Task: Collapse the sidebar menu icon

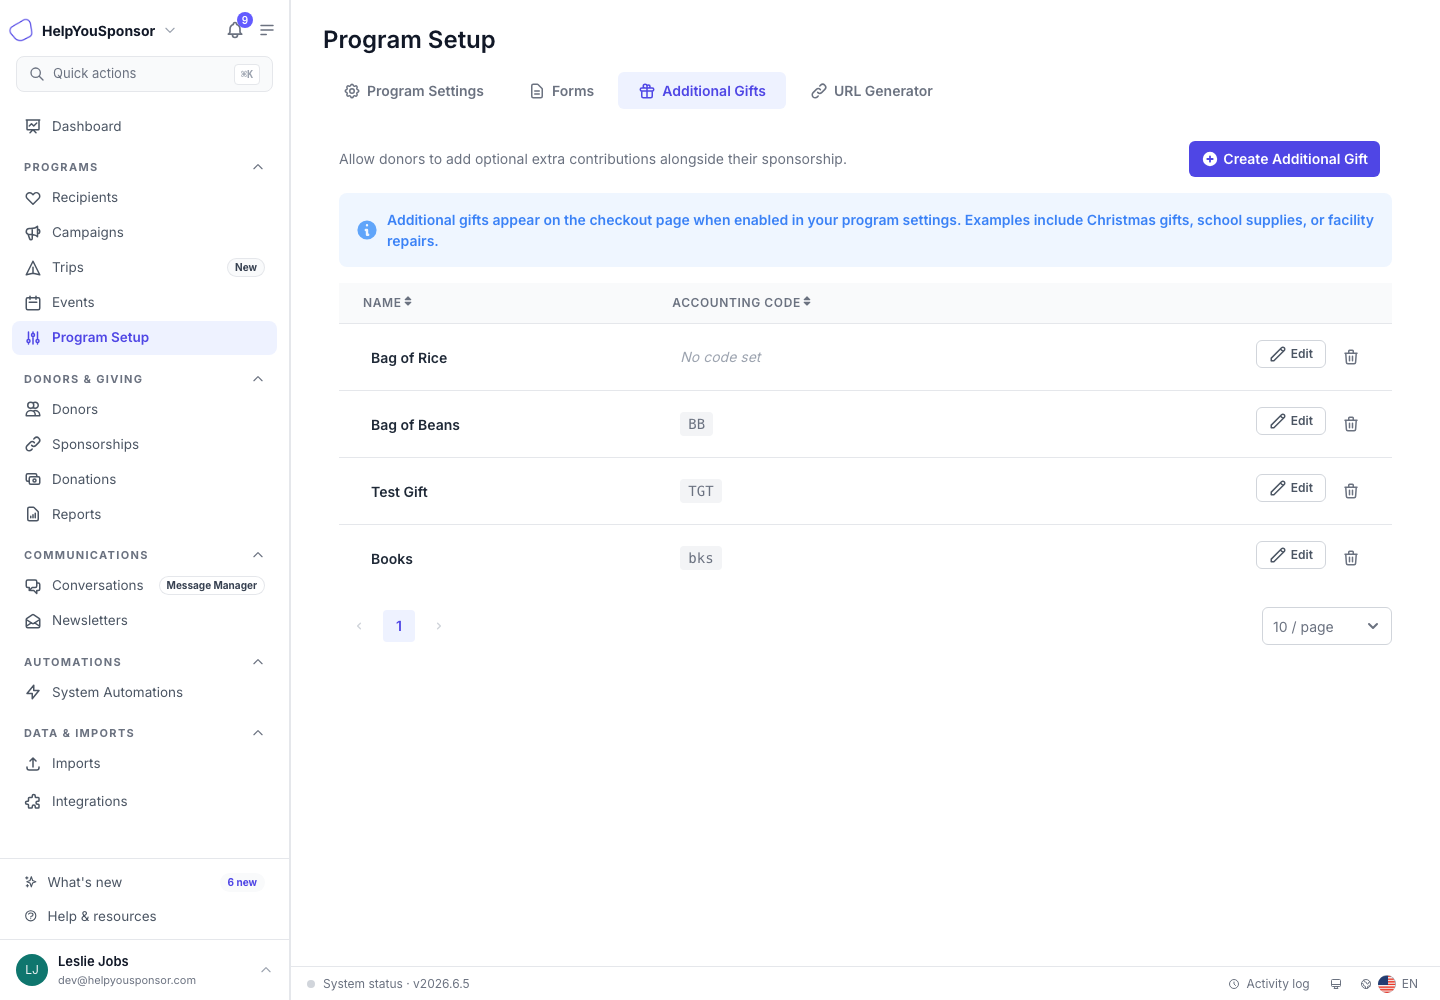Action: point(267,30)
